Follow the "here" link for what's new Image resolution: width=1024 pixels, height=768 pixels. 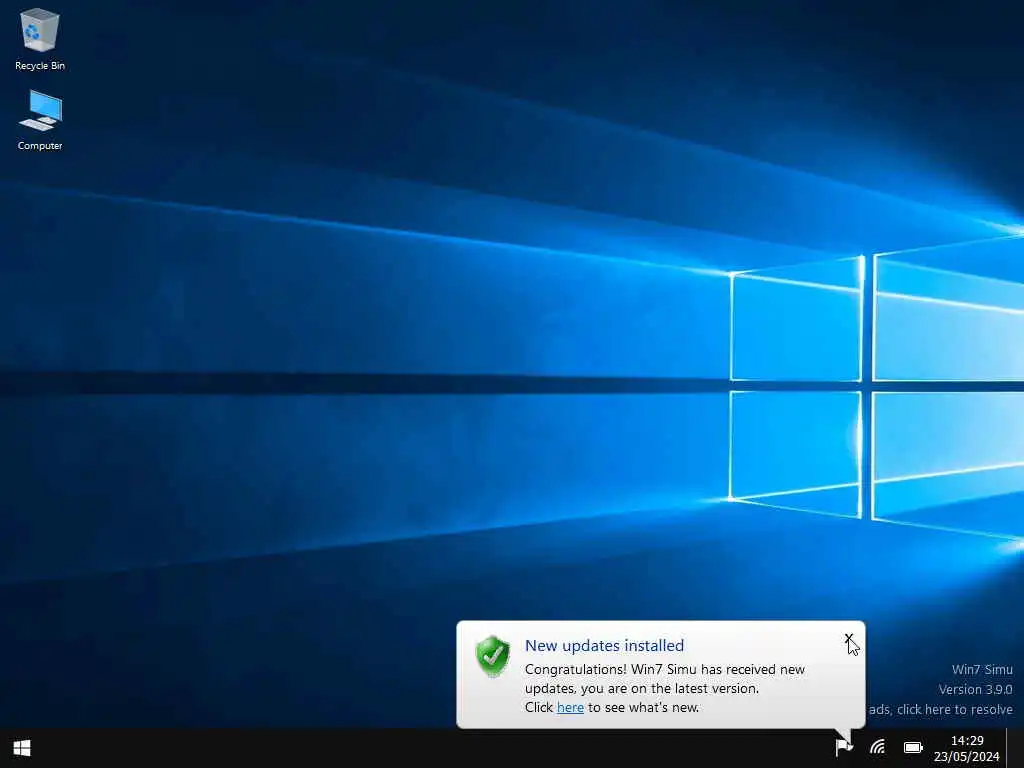point(570,707)
